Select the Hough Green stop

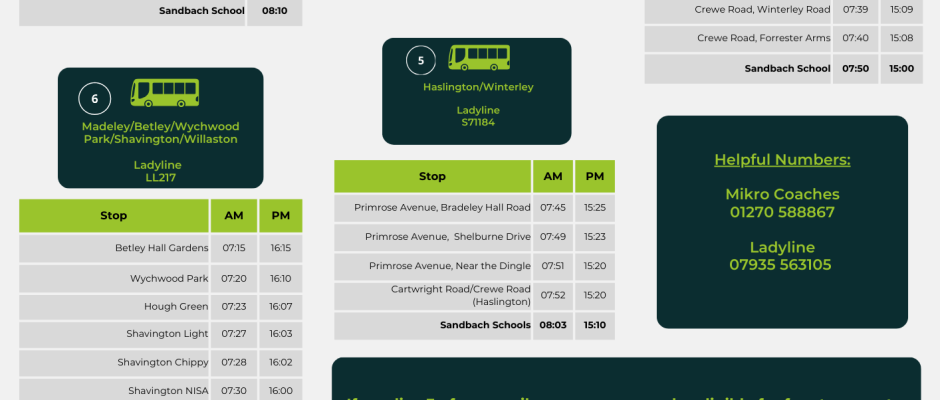(175, 307)
